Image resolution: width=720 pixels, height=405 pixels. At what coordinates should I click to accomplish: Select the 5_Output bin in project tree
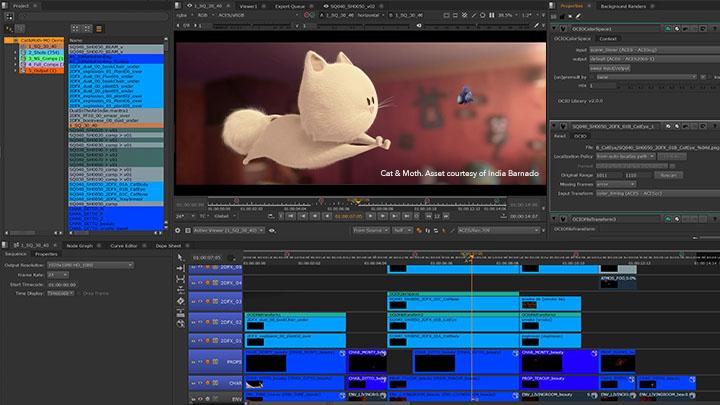[42, 70]
